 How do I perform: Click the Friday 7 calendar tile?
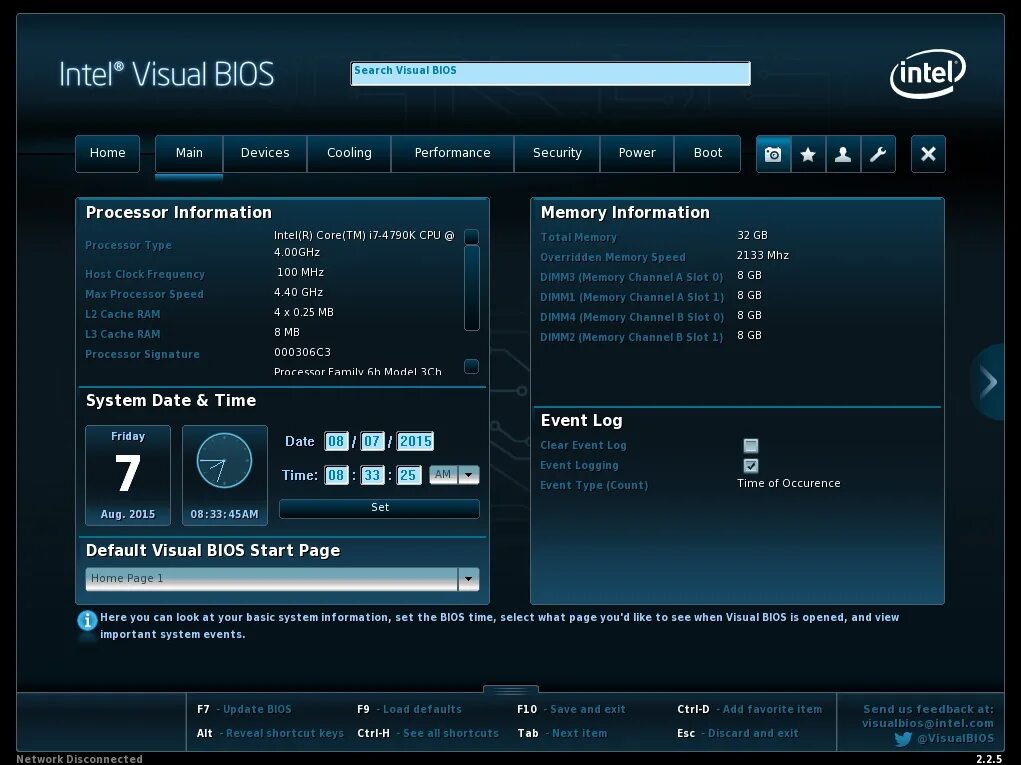(128, 475)
